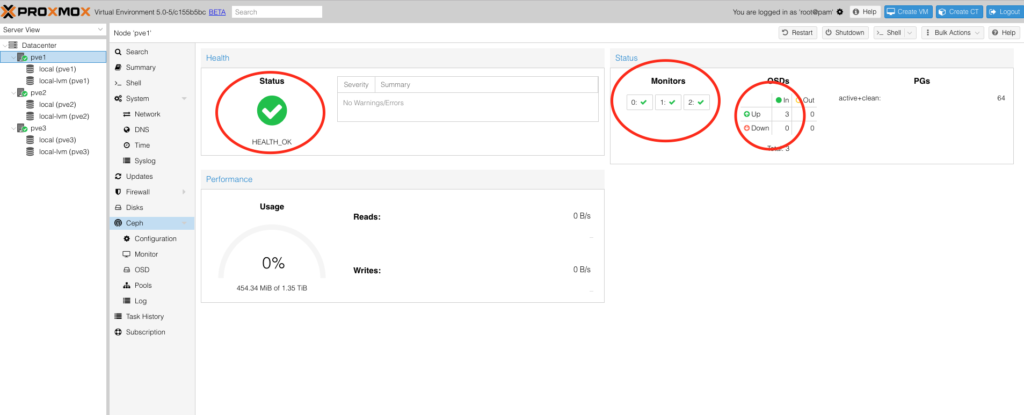Click the Summary book icon
Image resolution: width=1024 pixels, height=415 pixels.
tap(118, 67)
